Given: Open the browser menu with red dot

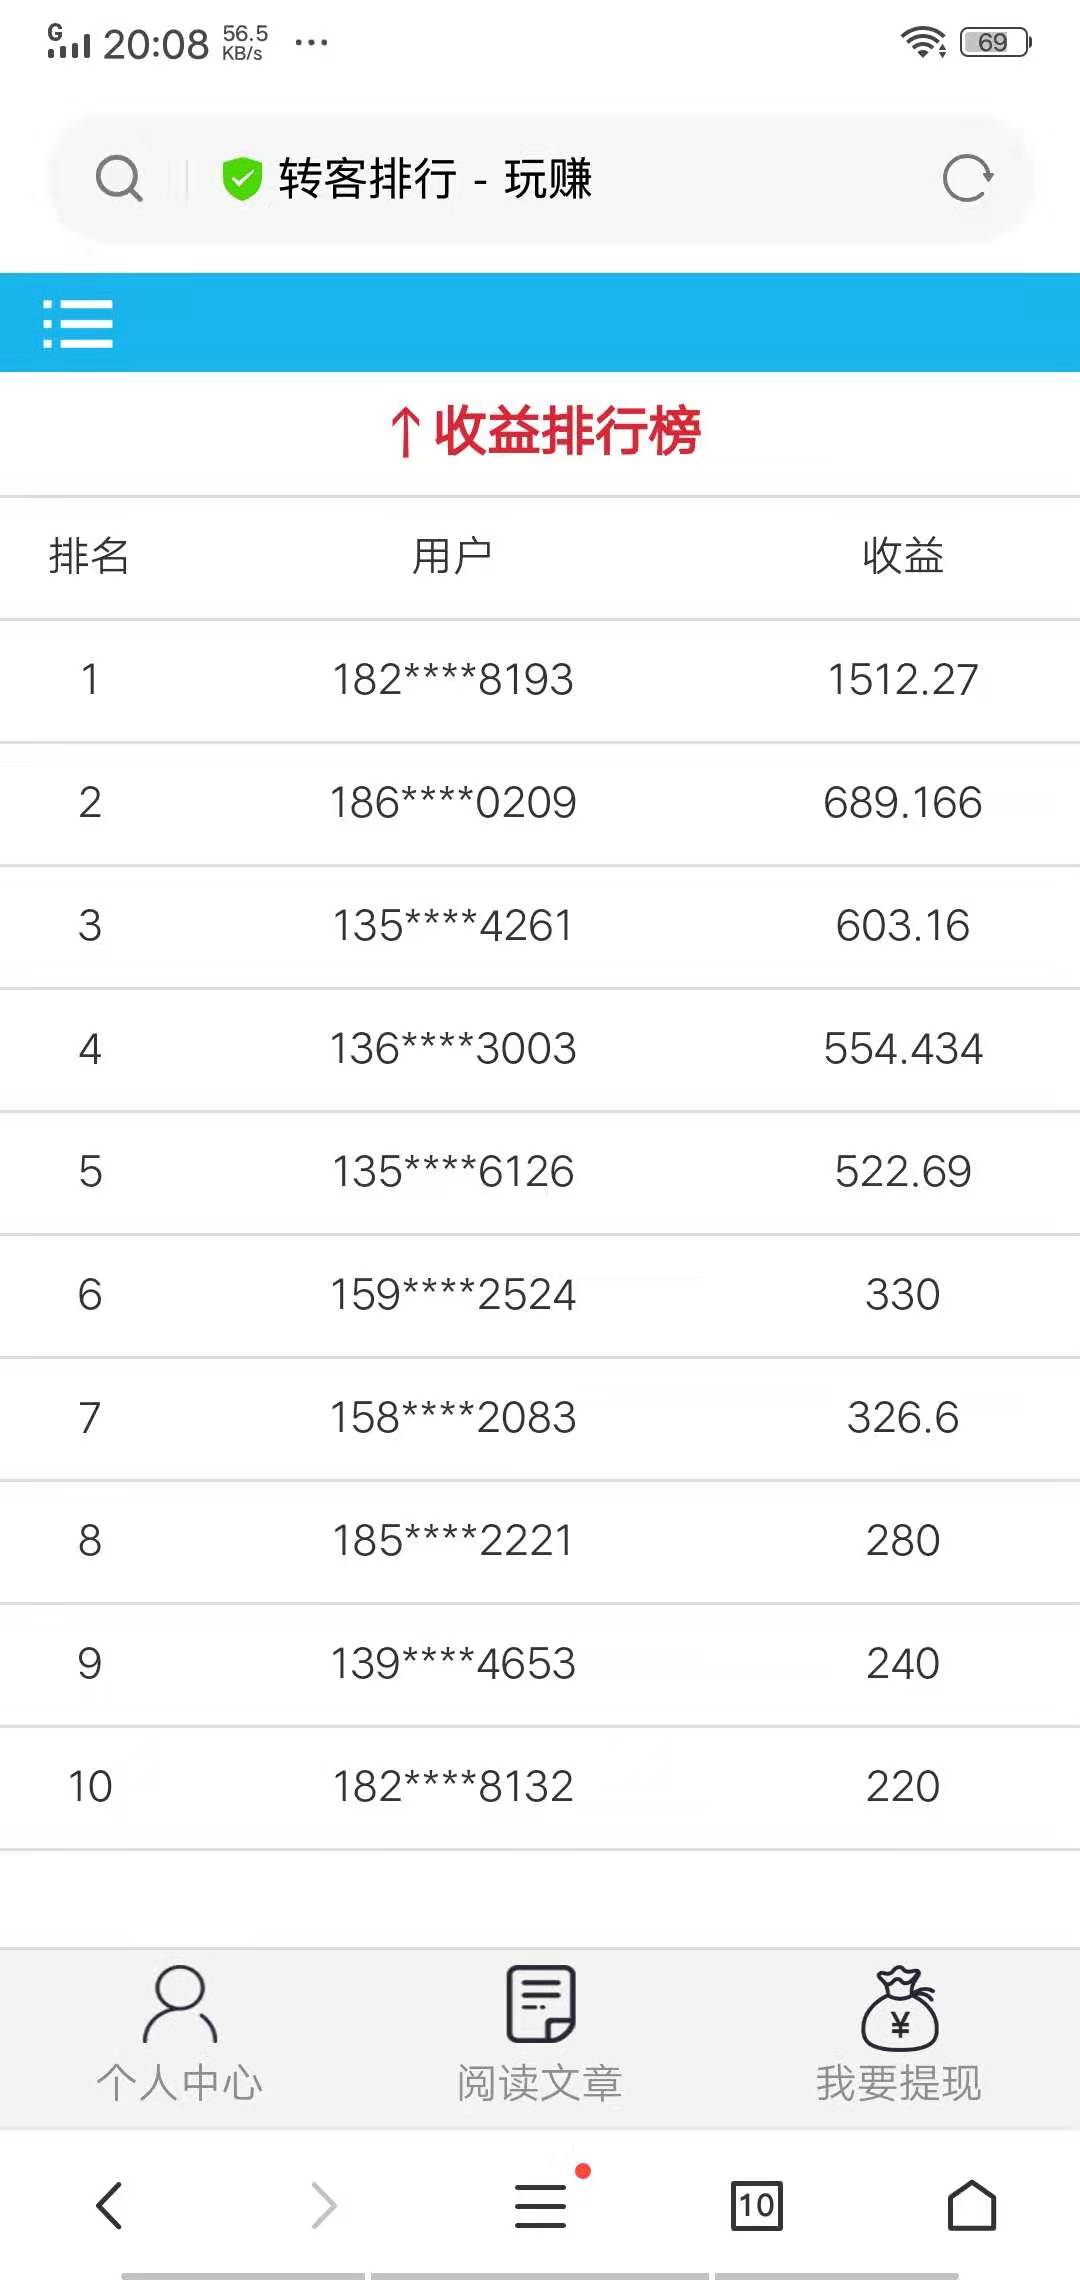Looking at the screenshot, I should (x=541, y=2205).
